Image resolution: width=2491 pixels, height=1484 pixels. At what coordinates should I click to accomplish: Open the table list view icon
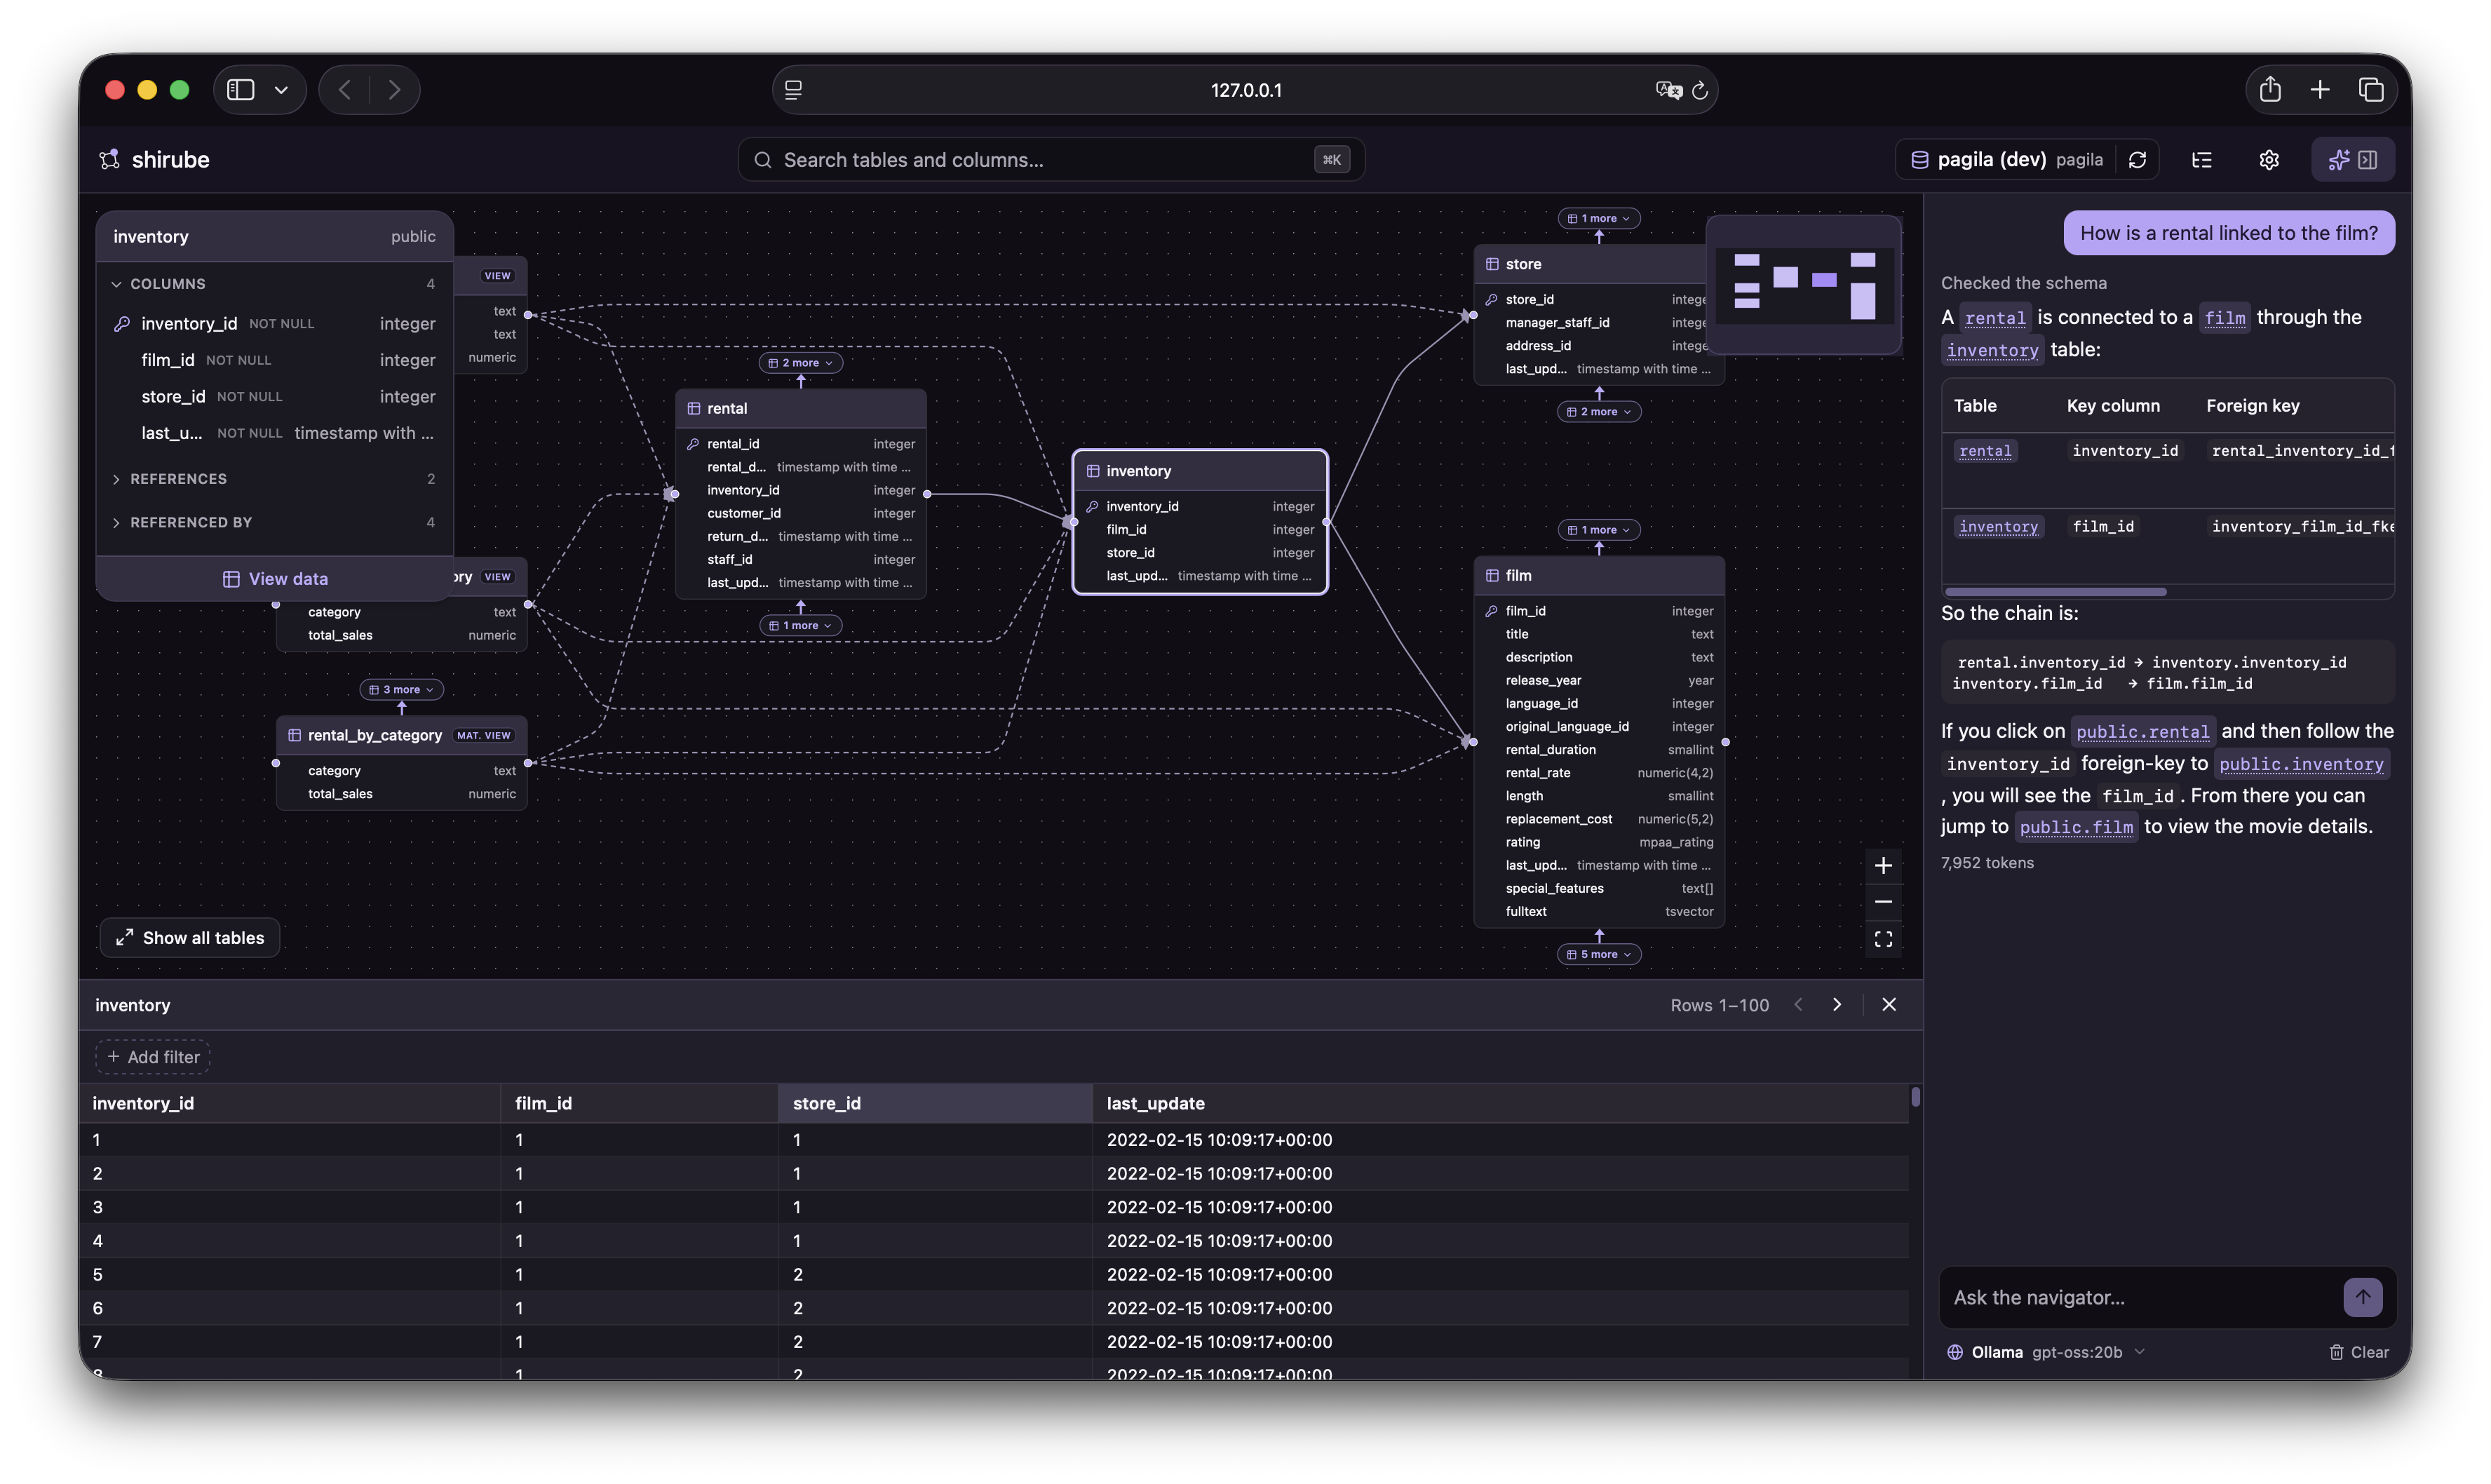pos(2201,160)
